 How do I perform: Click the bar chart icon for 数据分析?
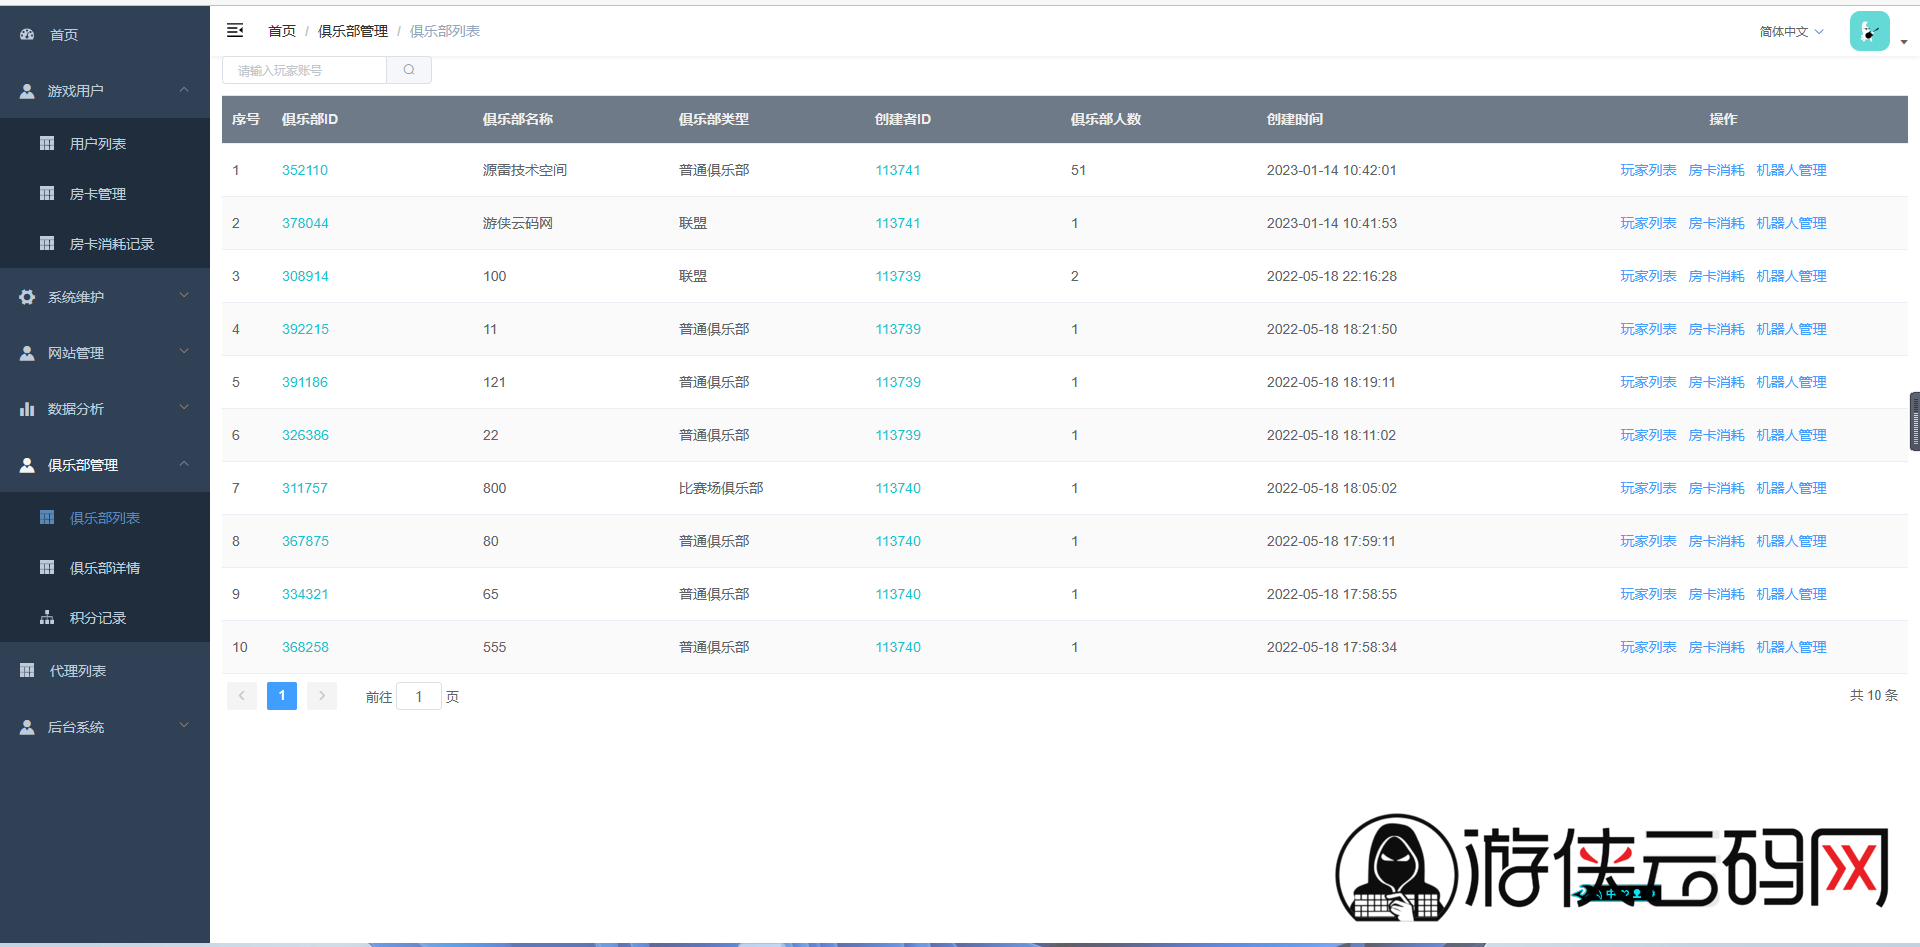point(27,409)
